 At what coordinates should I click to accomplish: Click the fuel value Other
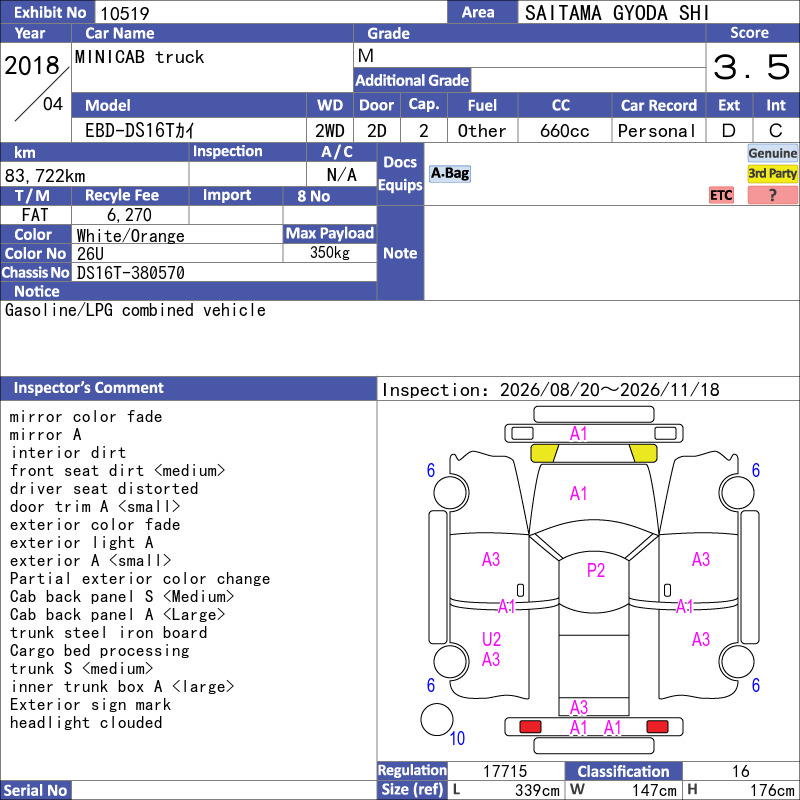coord(482,131)
